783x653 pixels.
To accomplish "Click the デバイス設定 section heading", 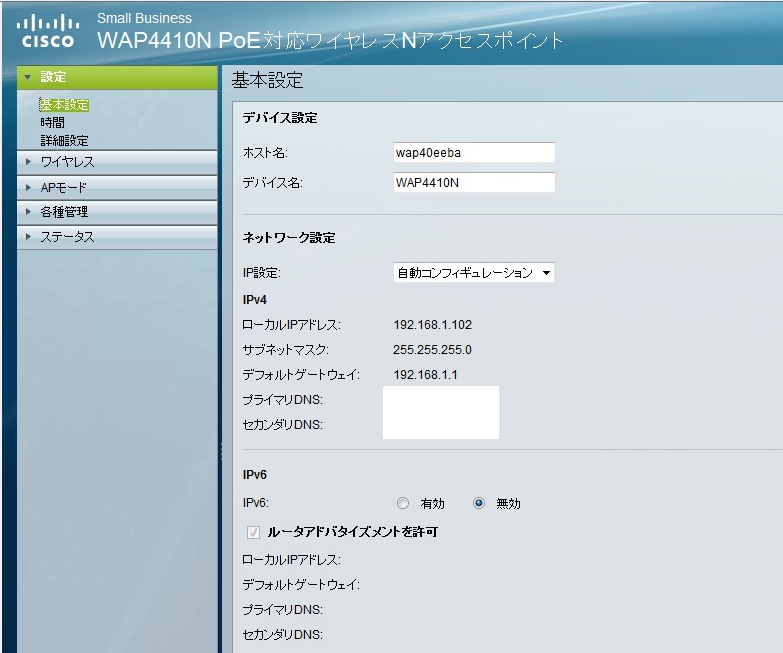I will 280,118.
